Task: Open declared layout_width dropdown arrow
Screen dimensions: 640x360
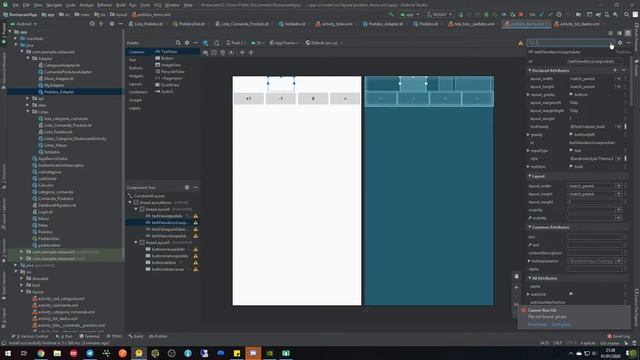Action: (619, 79)
